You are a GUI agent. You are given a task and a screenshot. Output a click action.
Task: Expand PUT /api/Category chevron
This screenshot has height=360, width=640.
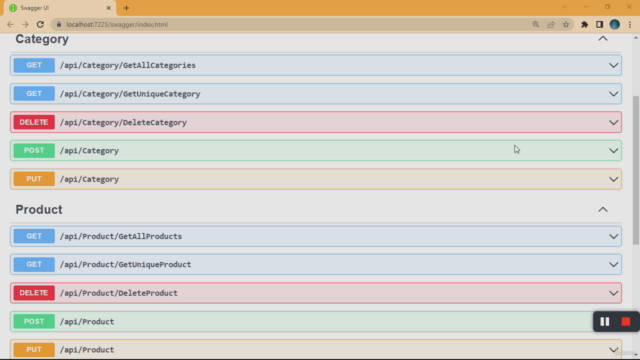tap(613, 179)
